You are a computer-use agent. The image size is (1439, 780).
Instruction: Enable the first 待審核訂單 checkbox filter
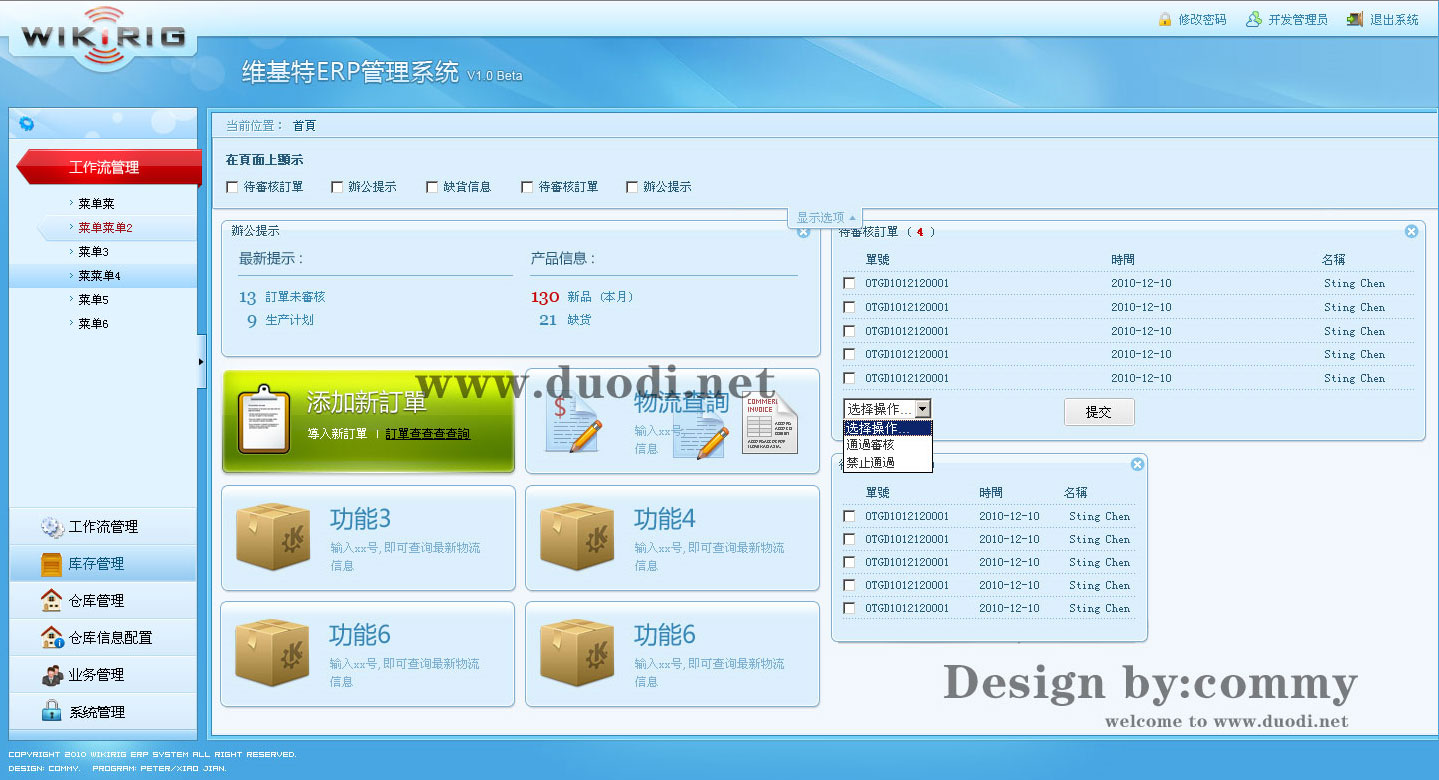pyautogui.click(x=232, y=186)
